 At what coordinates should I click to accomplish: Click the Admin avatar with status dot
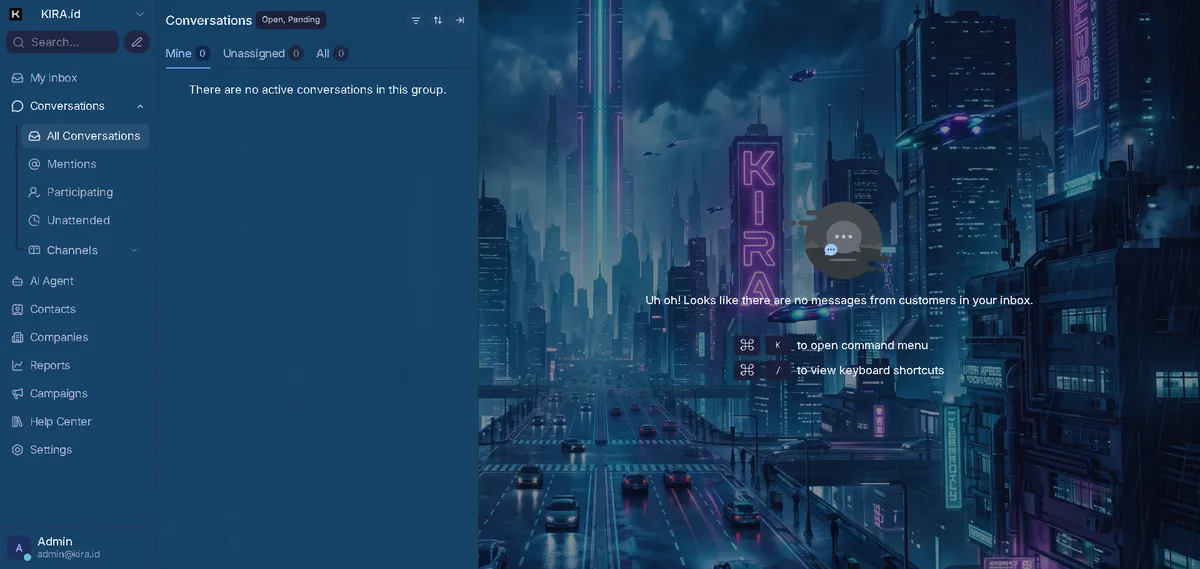pos(19,548)
